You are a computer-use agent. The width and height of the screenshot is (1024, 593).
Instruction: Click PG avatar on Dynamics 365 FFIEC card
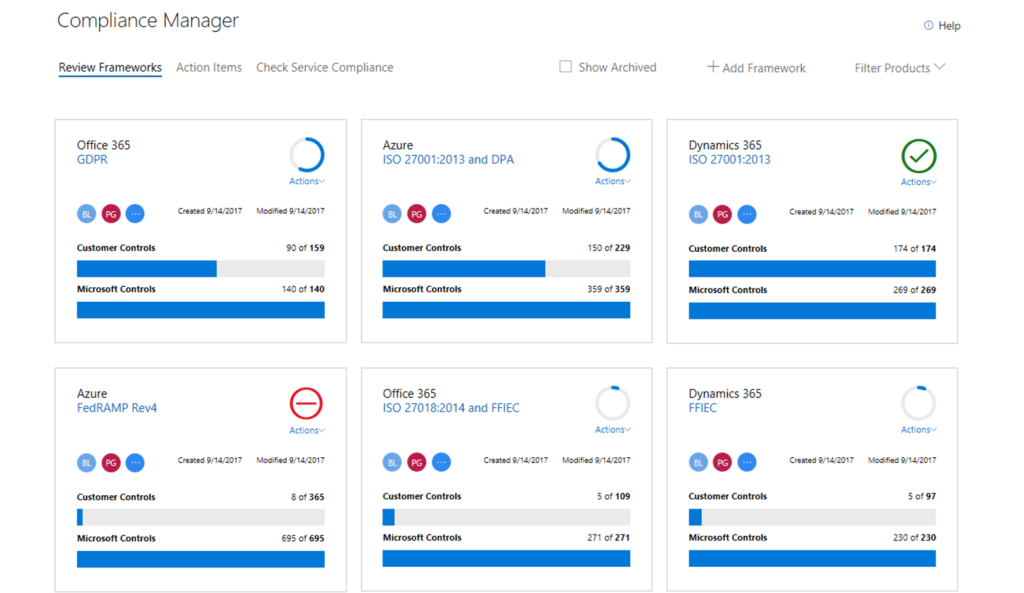tap(722, 462)
